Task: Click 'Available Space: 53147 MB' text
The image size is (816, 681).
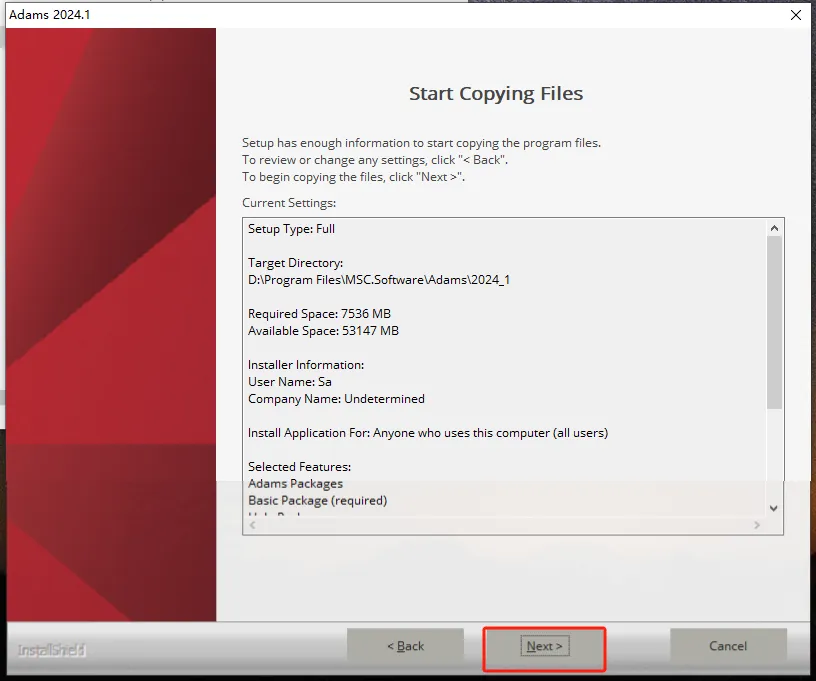Action: 323,331
